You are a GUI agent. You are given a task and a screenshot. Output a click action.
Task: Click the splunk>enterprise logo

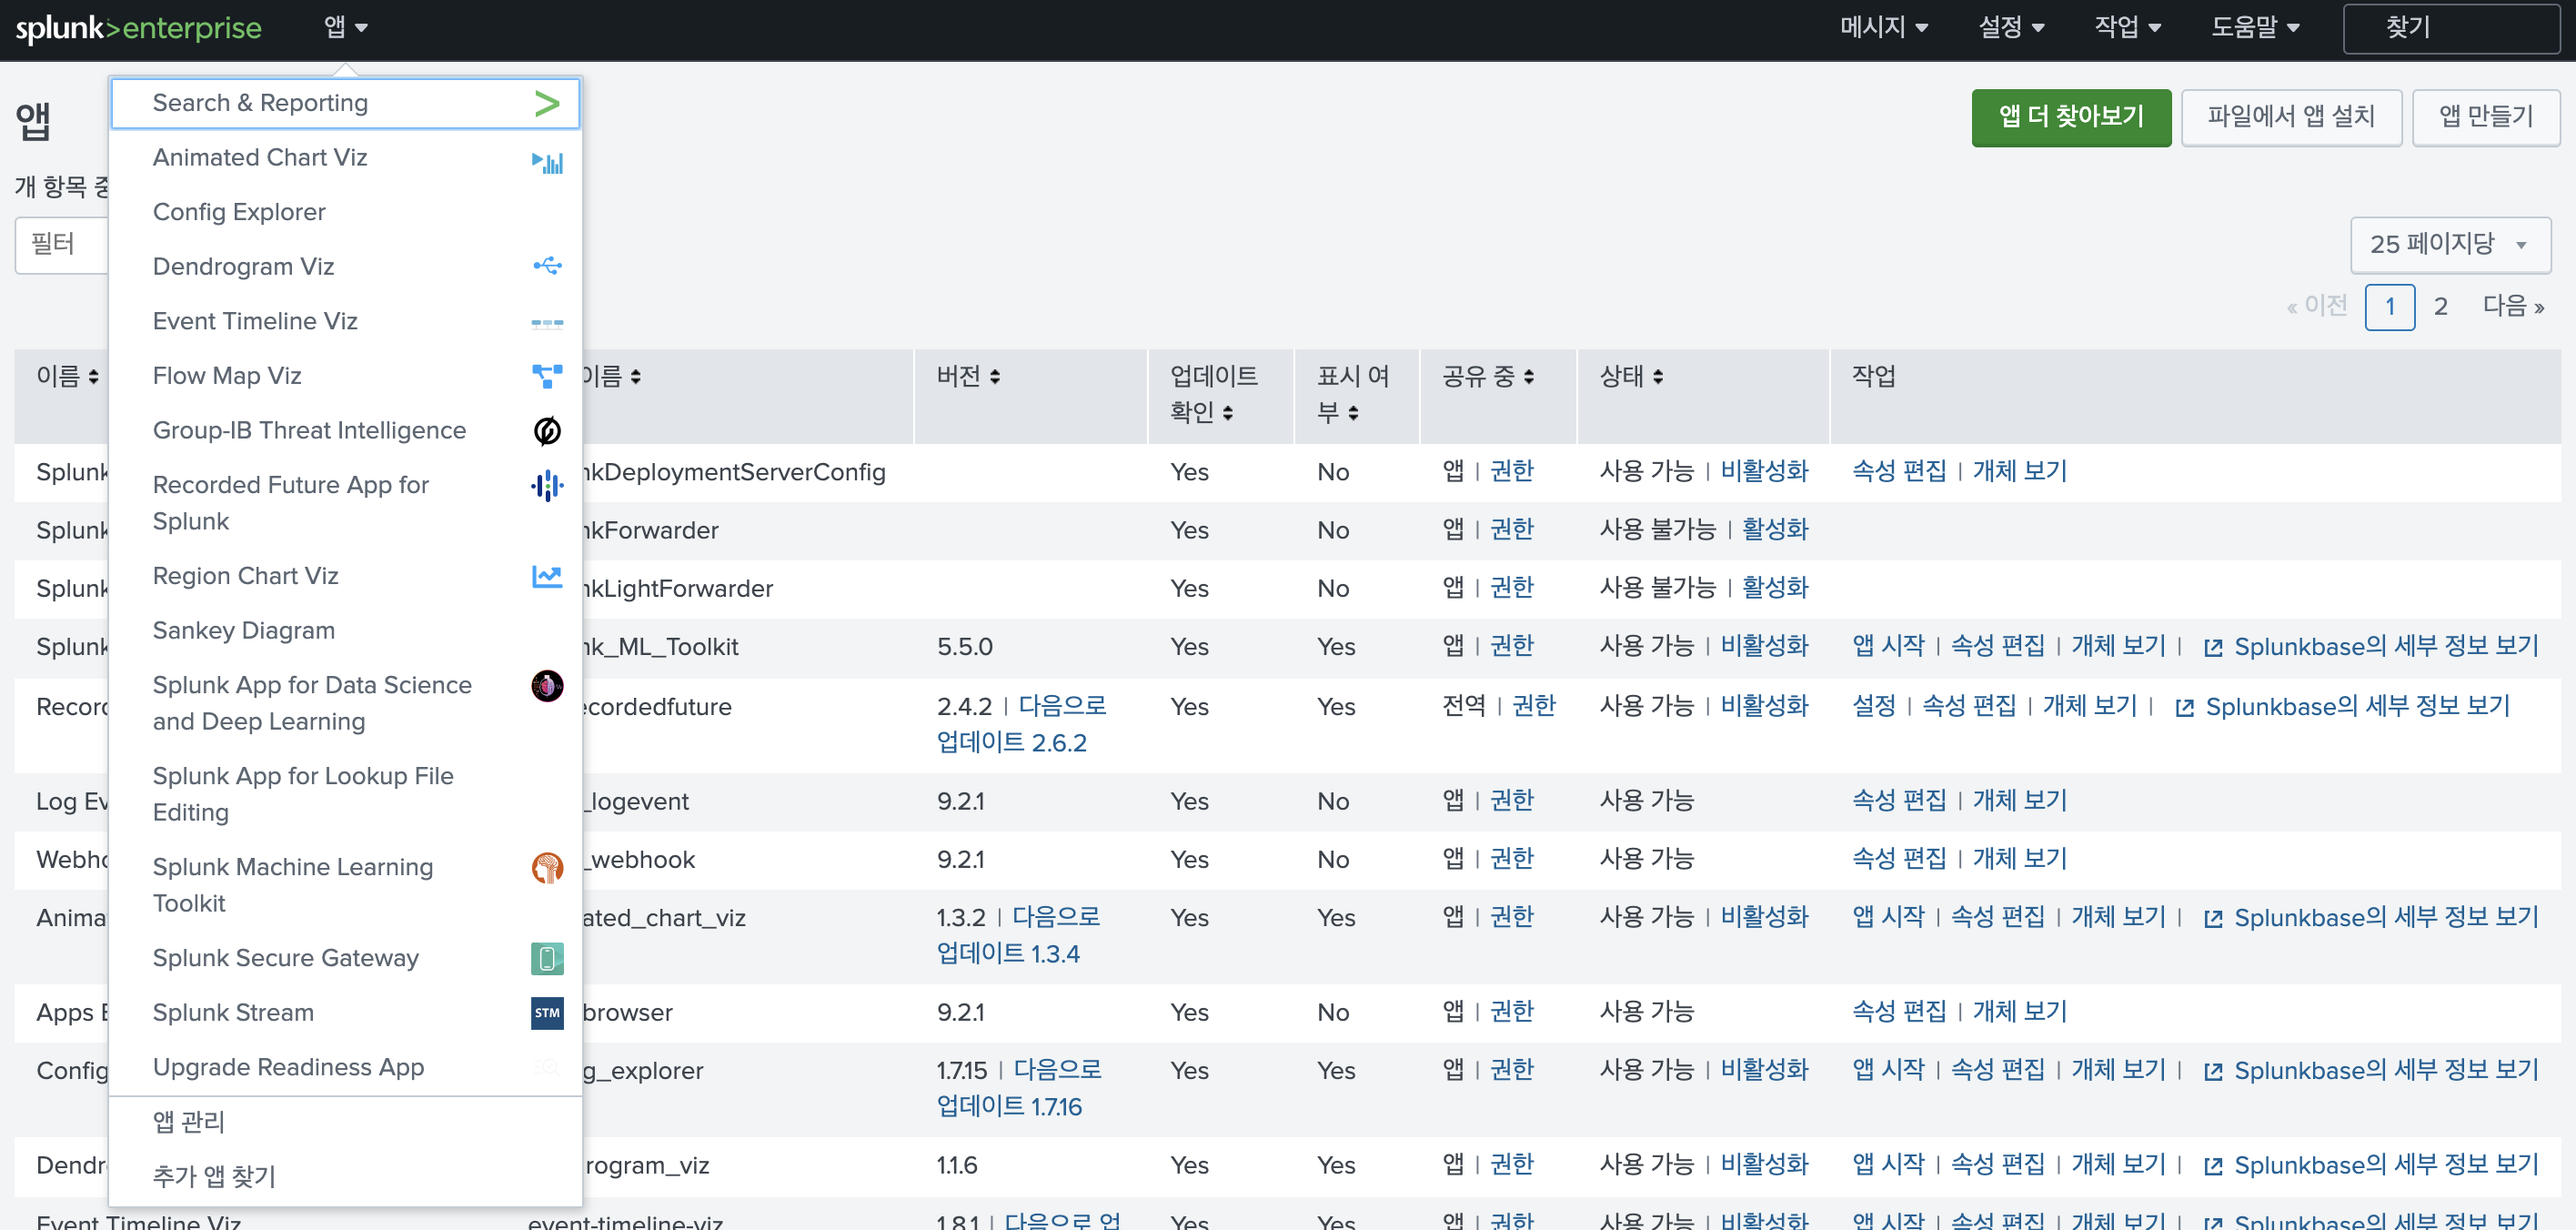138,28
